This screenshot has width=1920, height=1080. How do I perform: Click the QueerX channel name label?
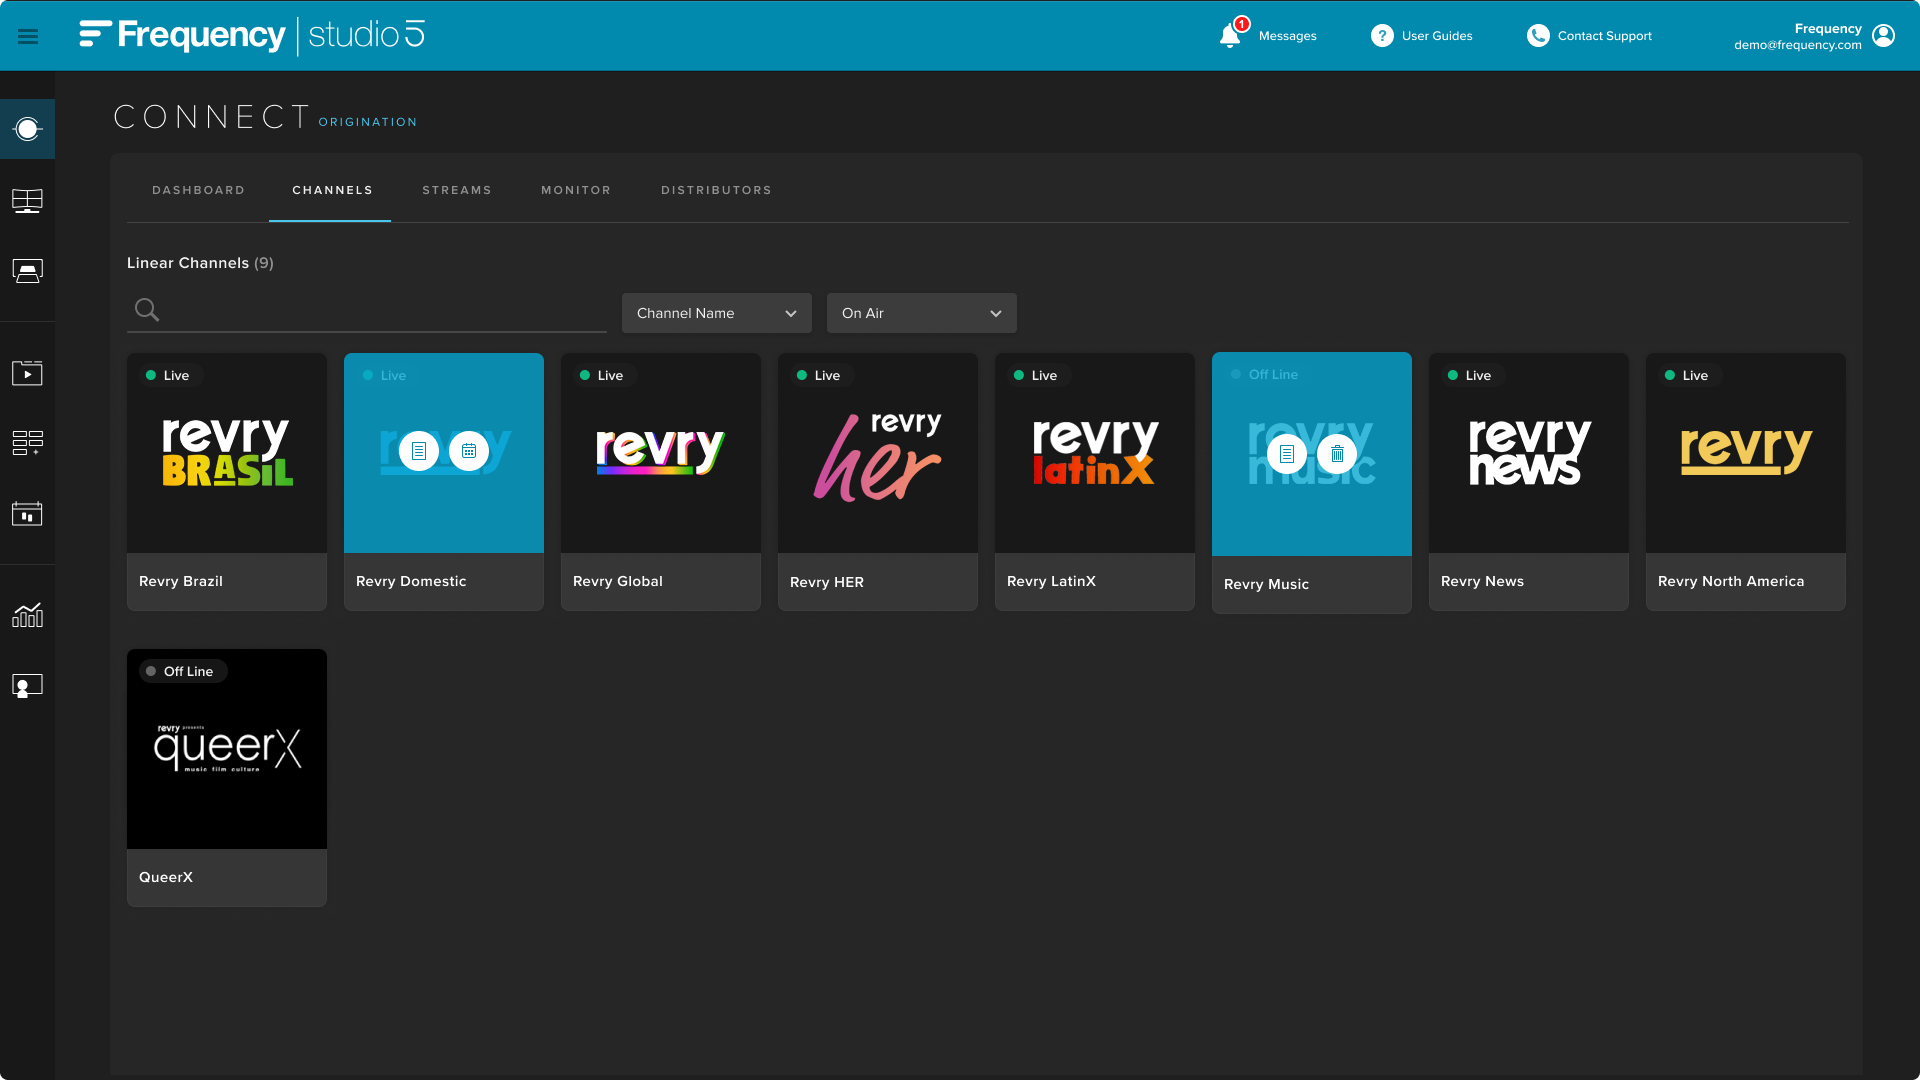click(166, 878)
